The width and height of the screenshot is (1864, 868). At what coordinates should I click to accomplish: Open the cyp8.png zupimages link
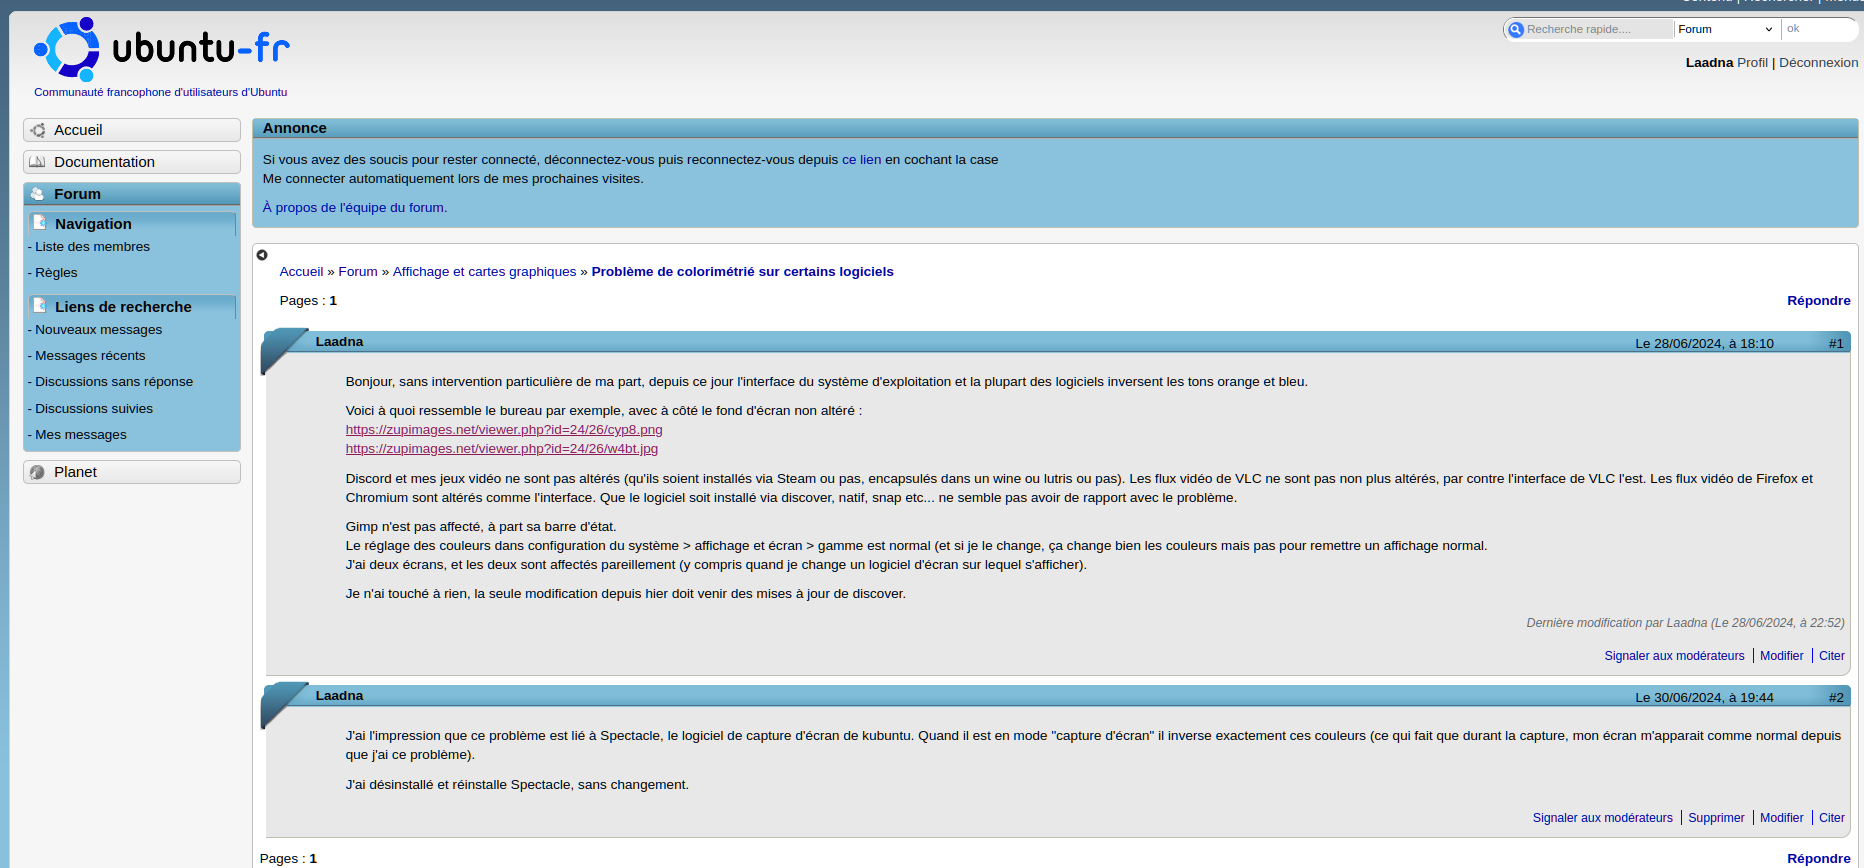[x=504, y=430]
